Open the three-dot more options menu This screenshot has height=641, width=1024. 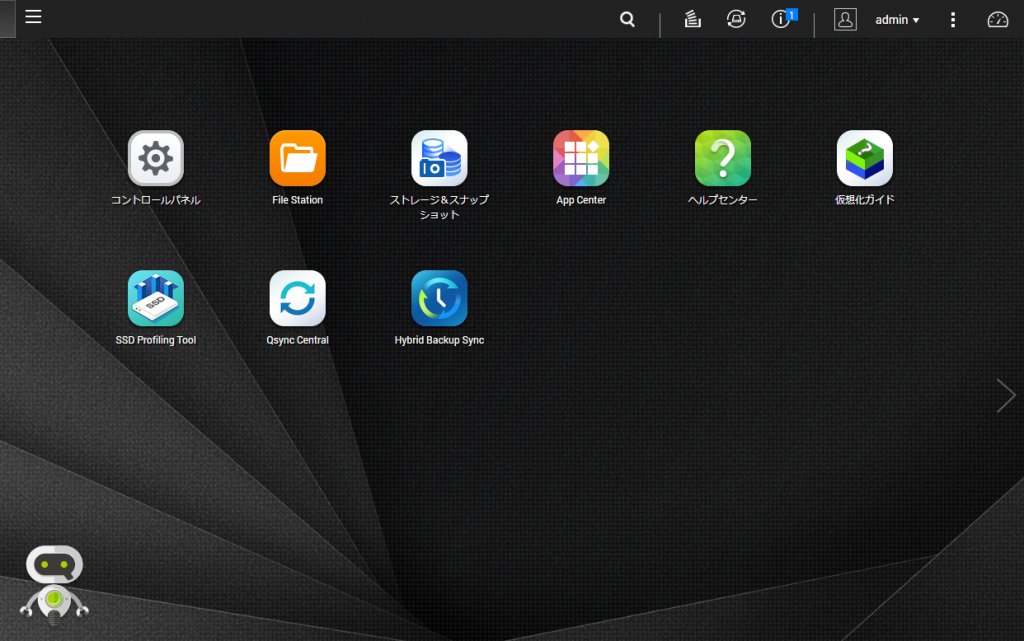point(953,20)
